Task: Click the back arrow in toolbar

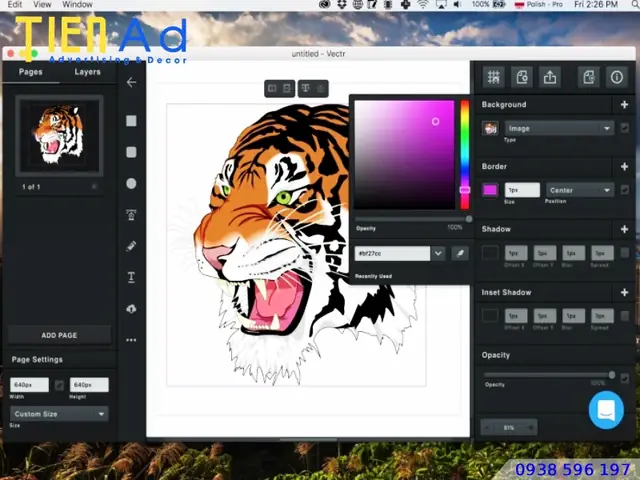Action: [x=131, y=82]
